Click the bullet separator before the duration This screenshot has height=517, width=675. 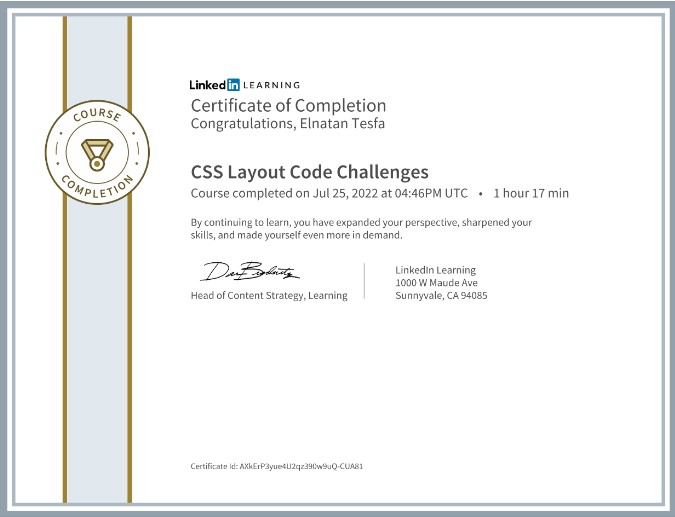[480, 193]
